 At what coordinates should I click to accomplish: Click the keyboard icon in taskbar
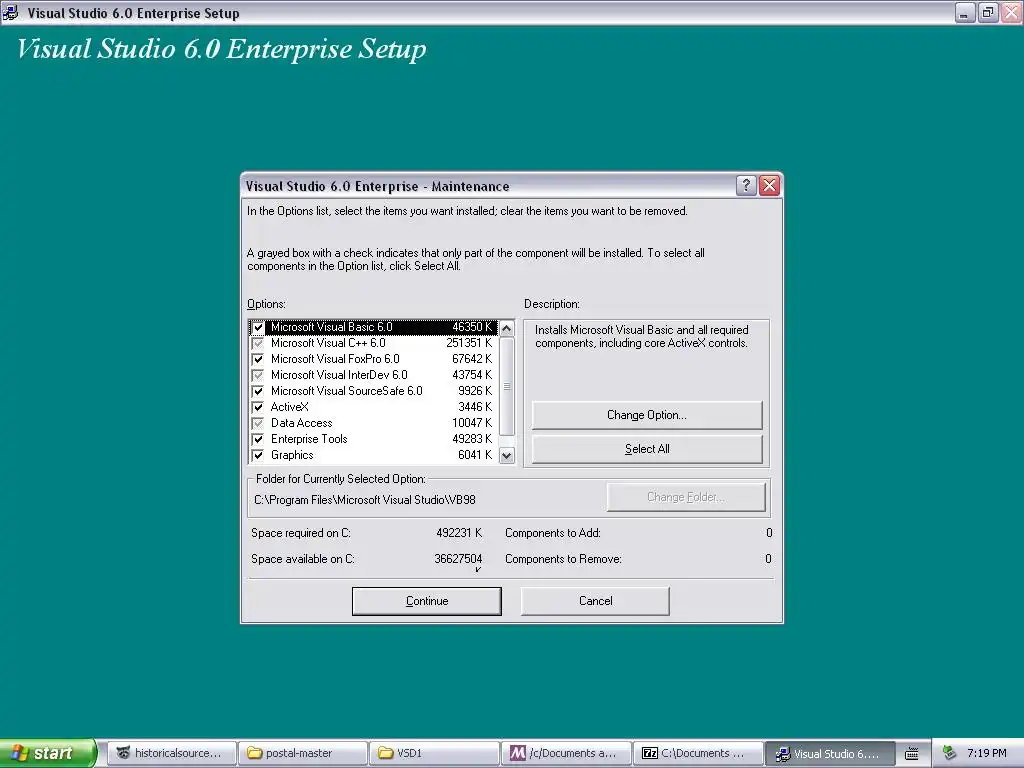912,754
